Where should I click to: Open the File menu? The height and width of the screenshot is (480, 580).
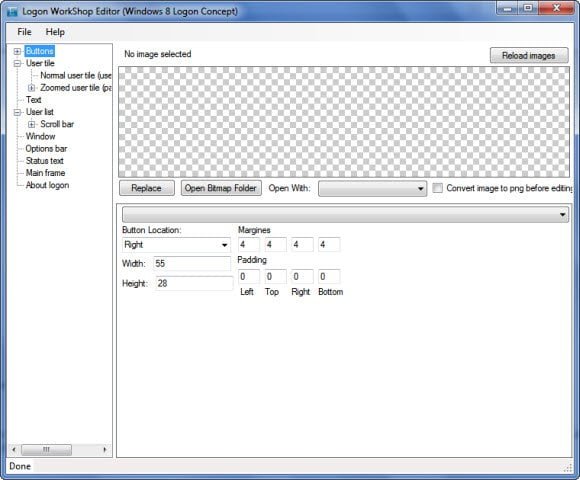point(24,32)
